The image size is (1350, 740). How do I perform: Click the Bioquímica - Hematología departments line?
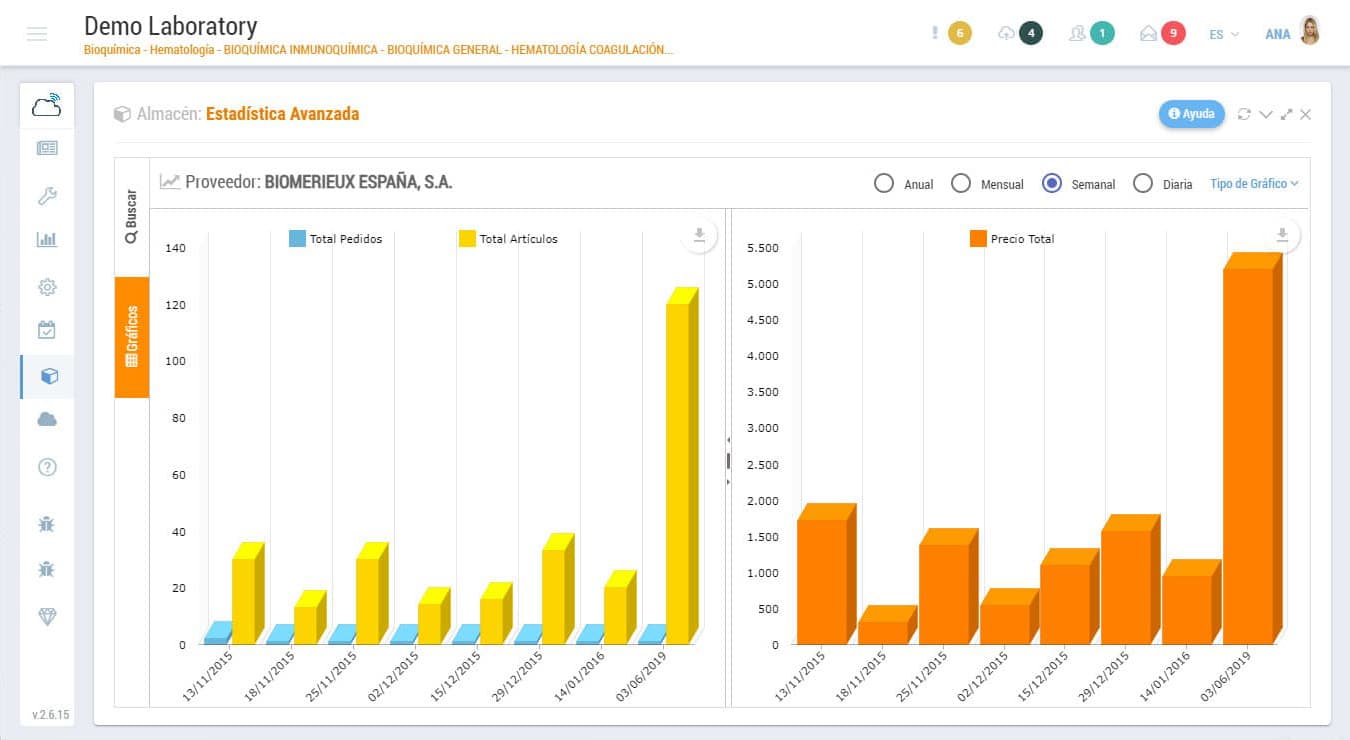coord(379,49)
